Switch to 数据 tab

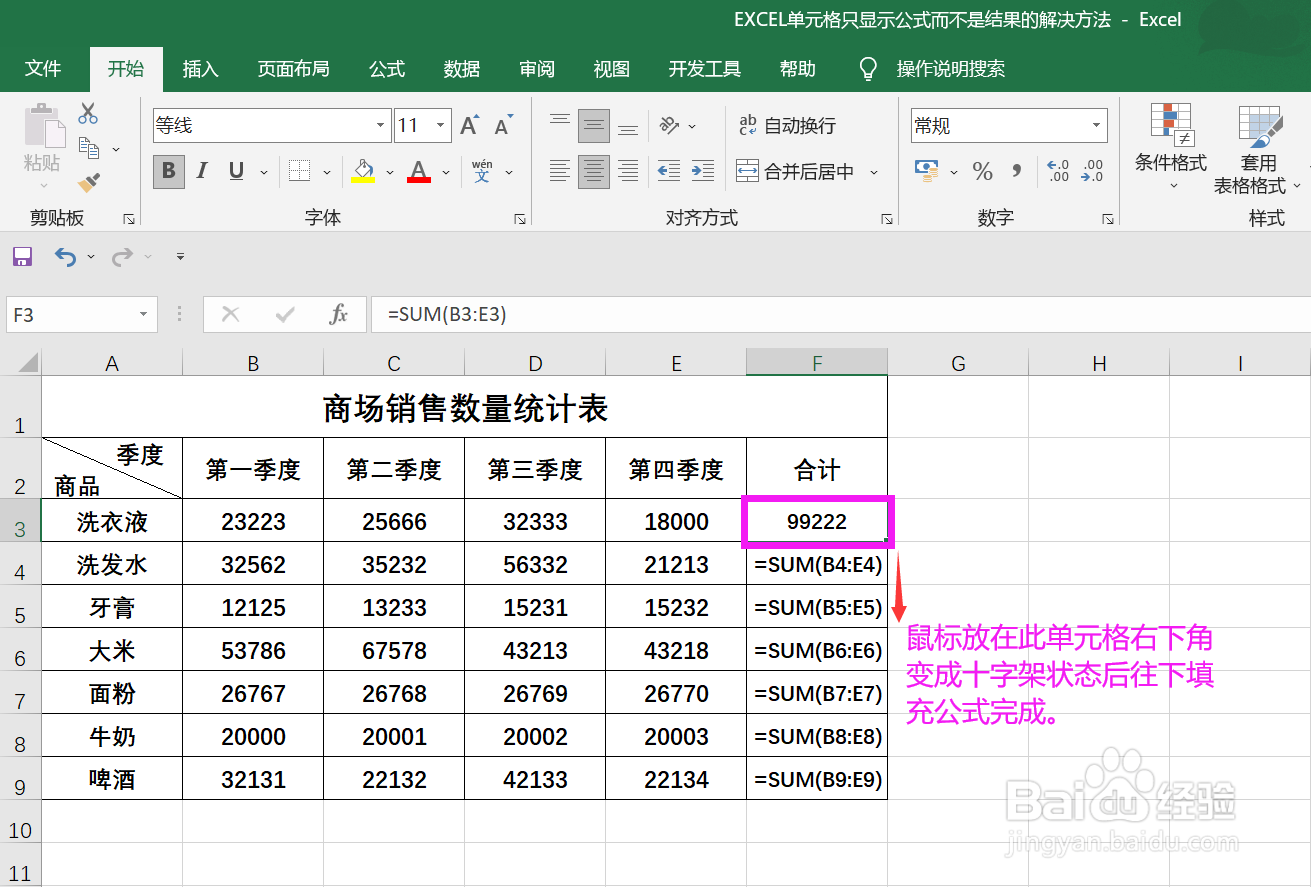click(462, 69)
